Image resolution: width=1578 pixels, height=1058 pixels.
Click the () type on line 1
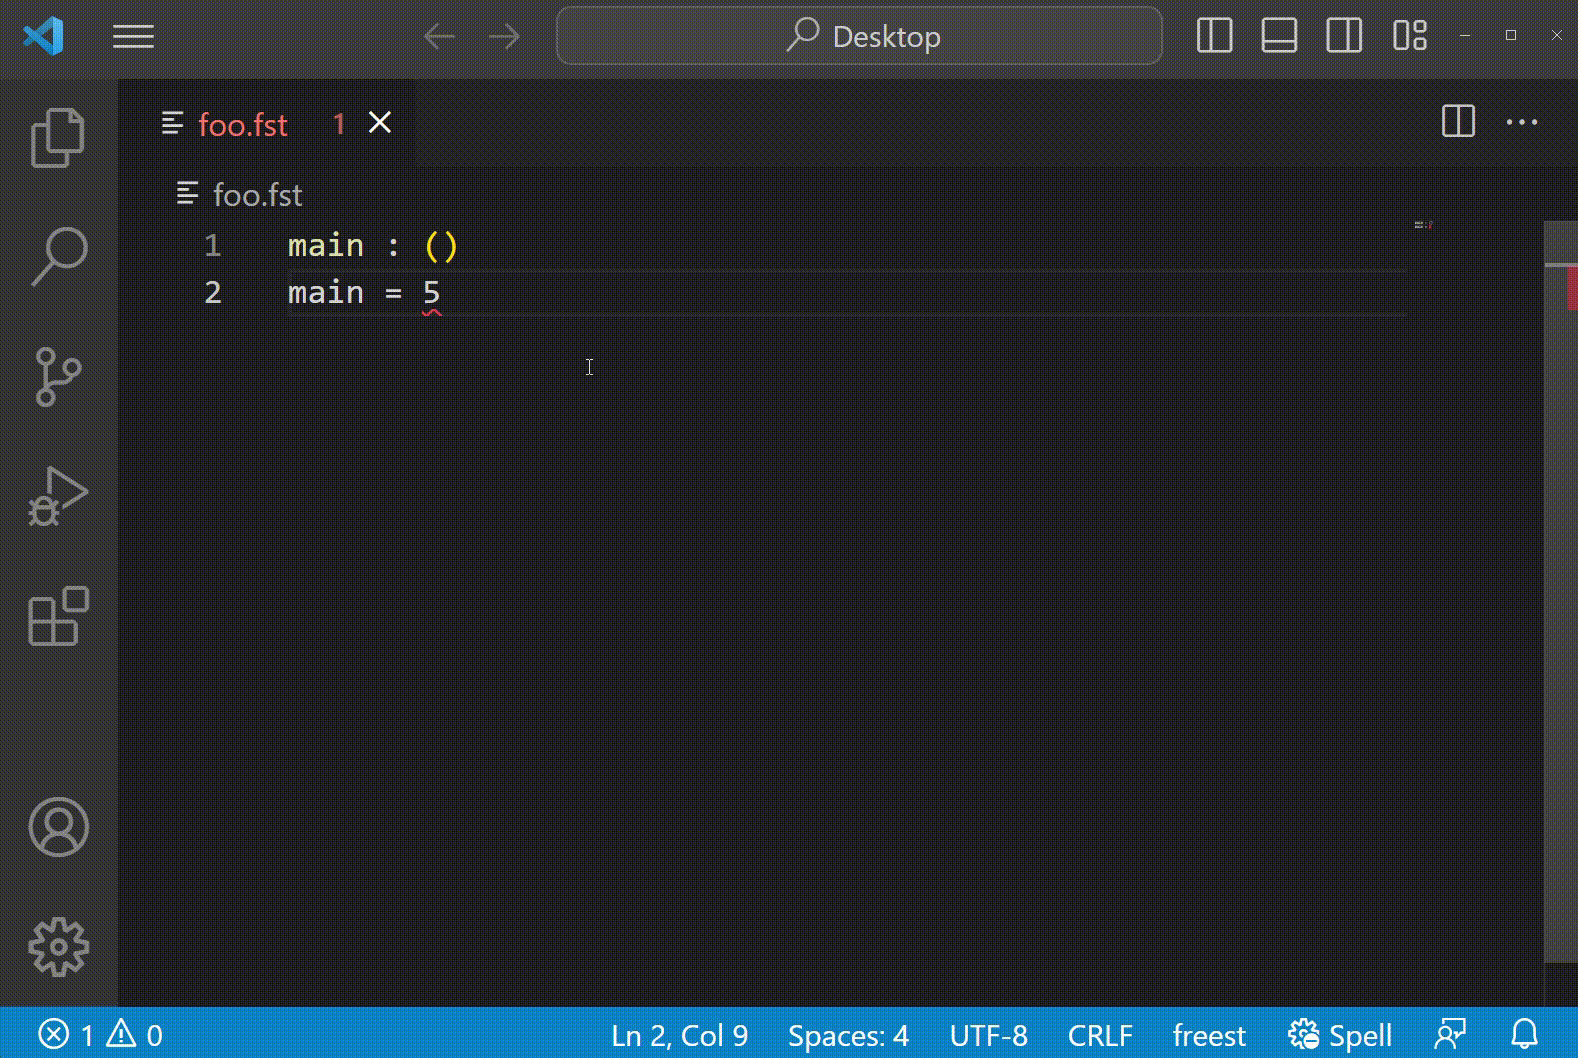tap(441, 246)
